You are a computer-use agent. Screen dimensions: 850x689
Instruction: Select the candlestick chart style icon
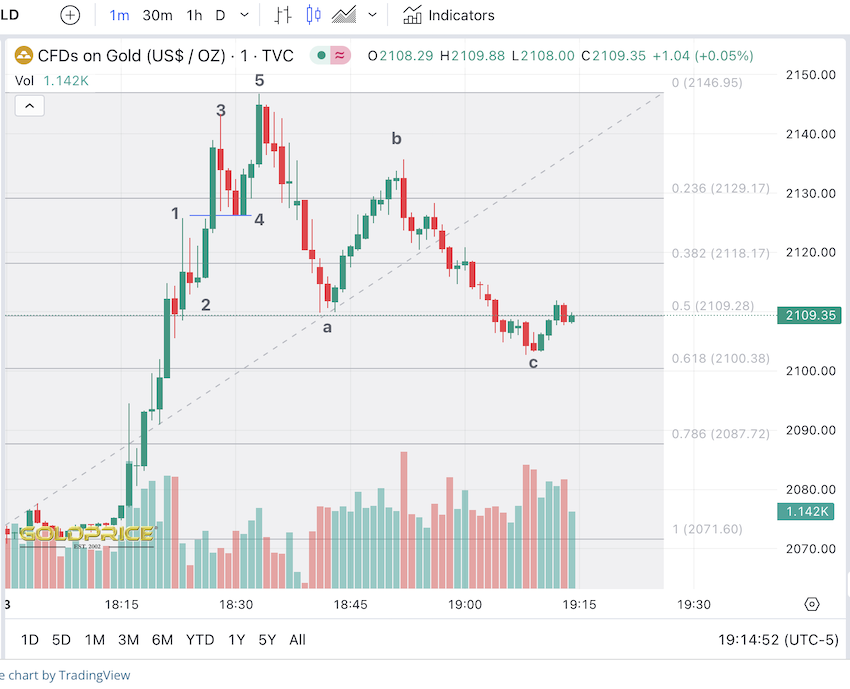(314, 15)
